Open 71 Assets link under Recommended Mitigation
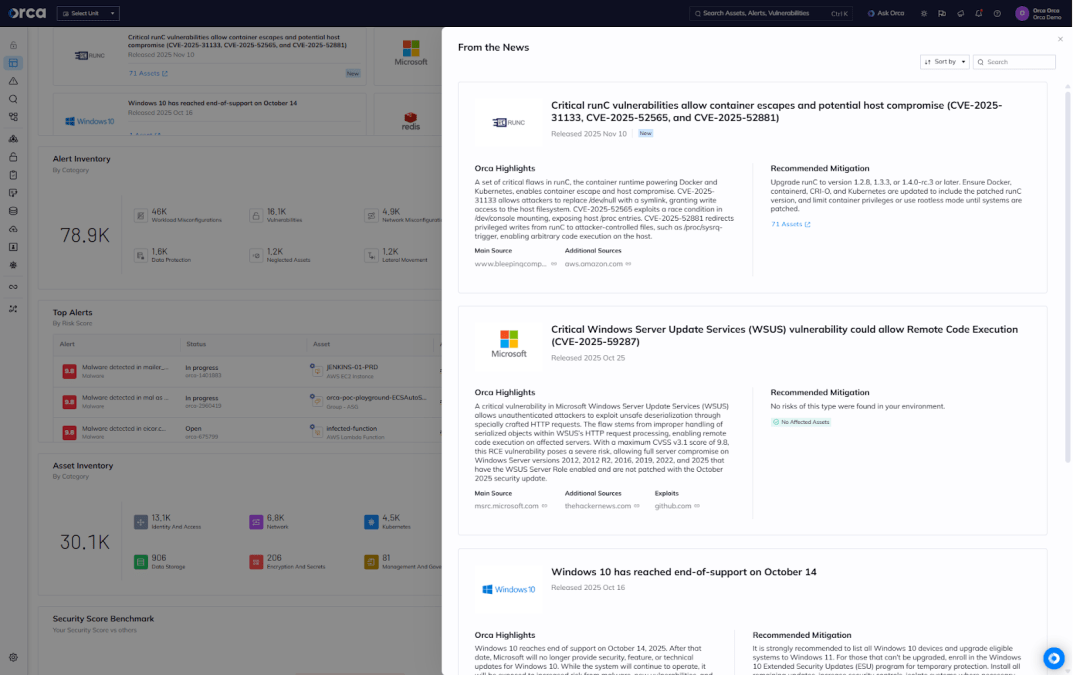1080x675 pixels. (x=790, y=224)
